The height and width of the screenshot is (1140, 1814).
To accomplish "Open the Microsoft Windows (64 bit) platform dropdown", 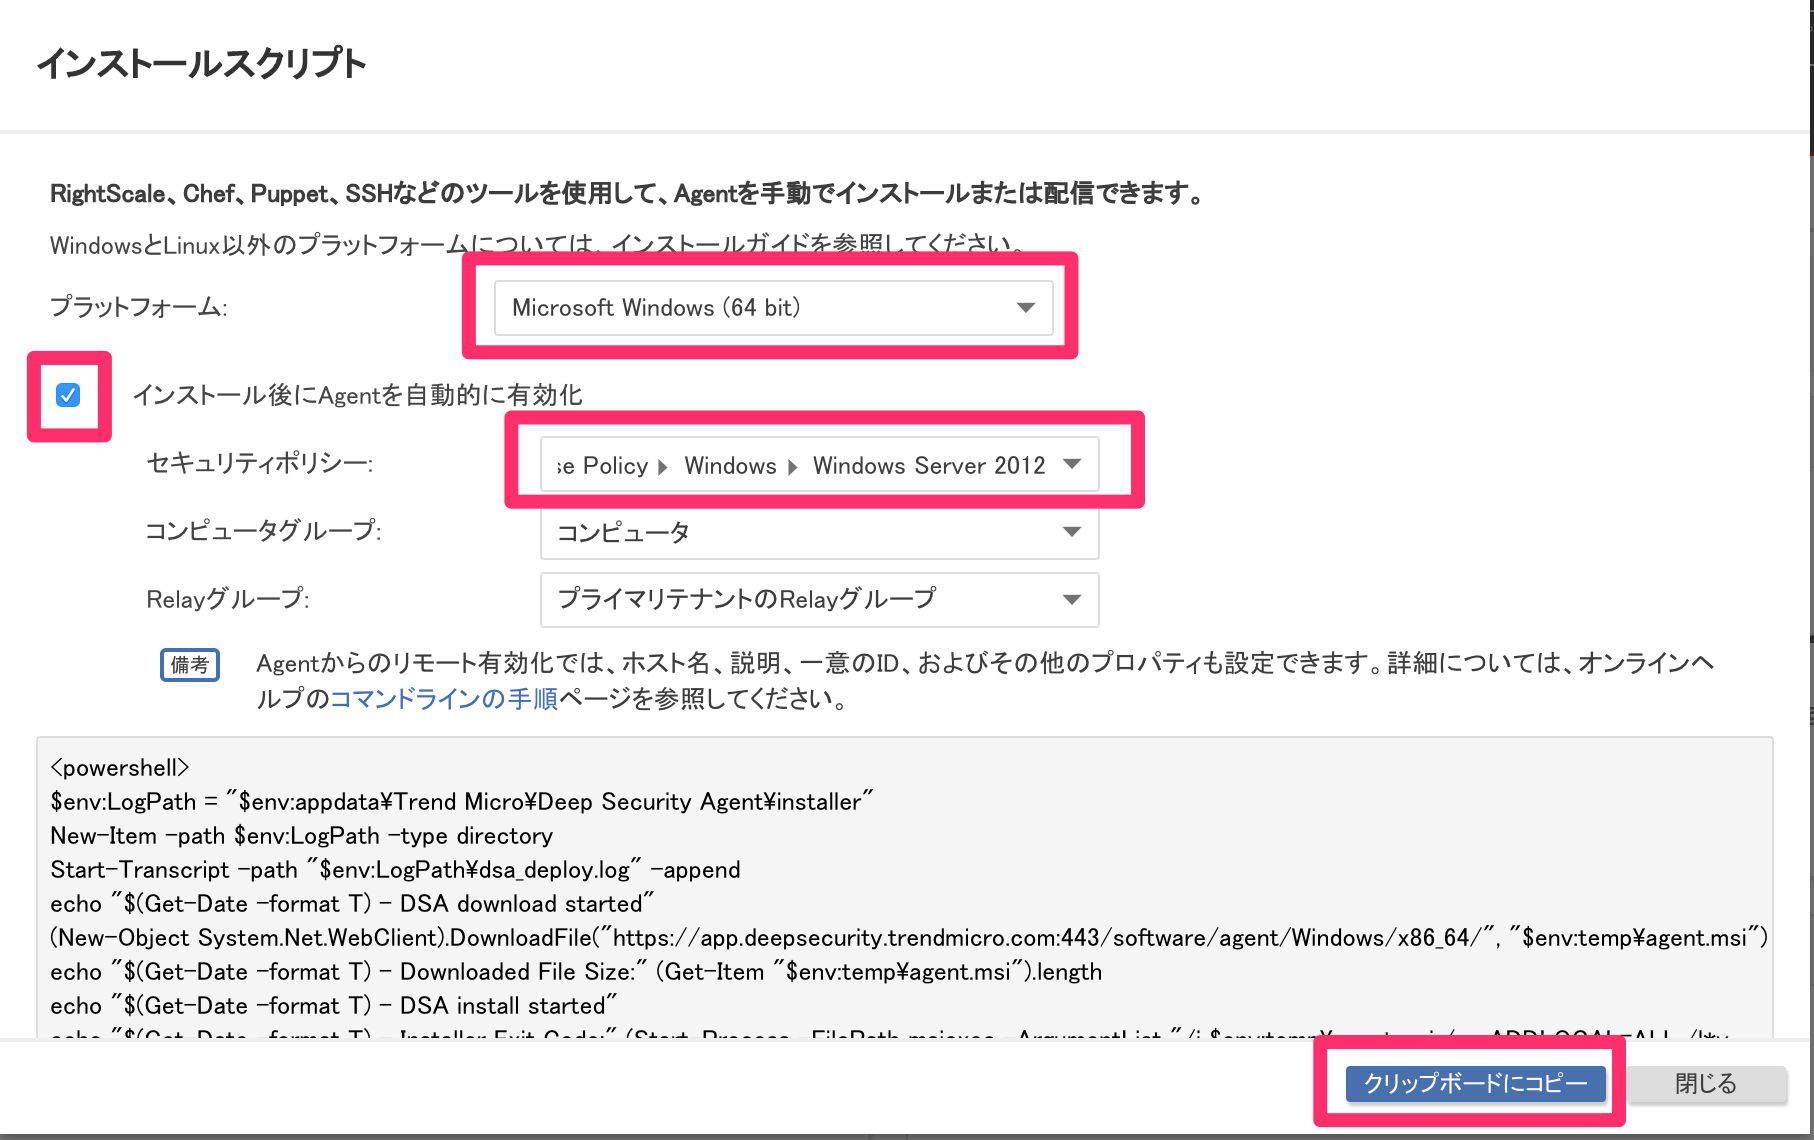I will [772, 307].
